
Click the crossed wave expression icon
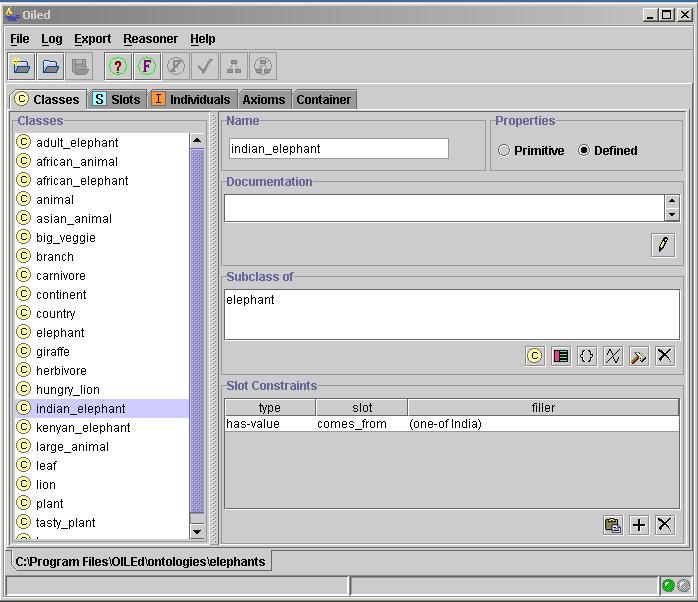click(x=613, y=356)
